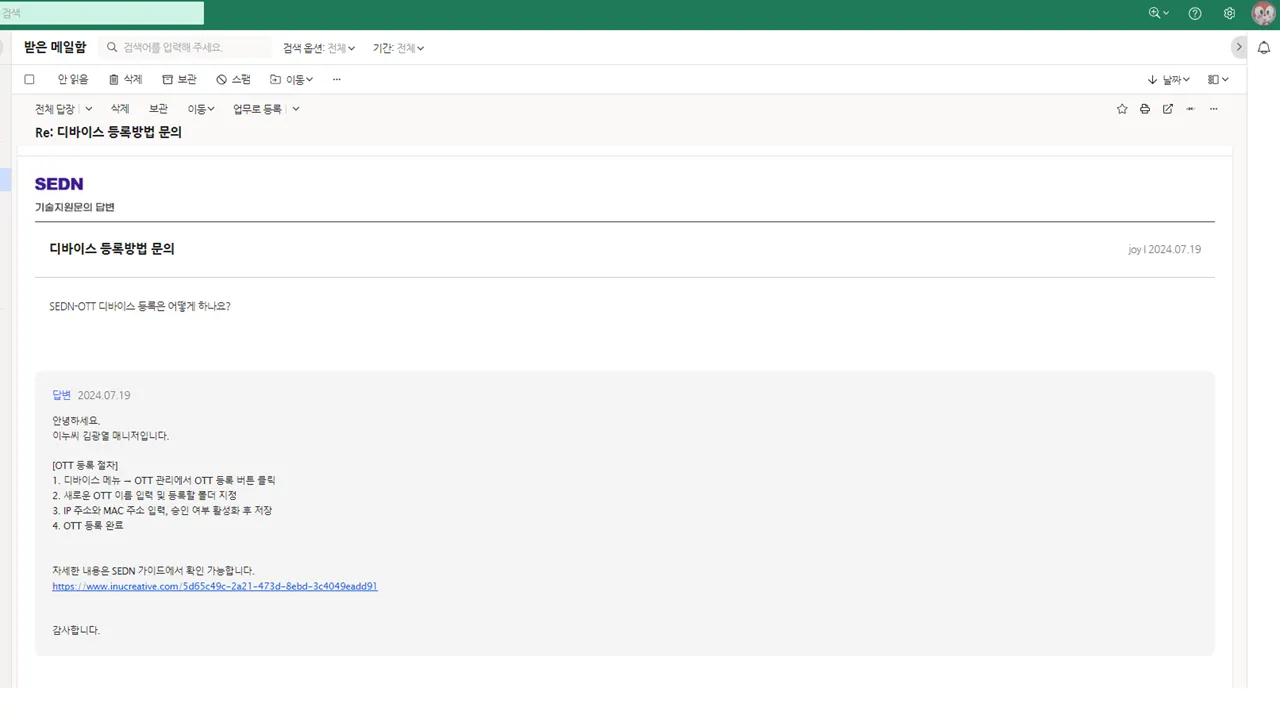
Task: Open 날짜 sort dropdown
Action: (x=1176, y=79)
